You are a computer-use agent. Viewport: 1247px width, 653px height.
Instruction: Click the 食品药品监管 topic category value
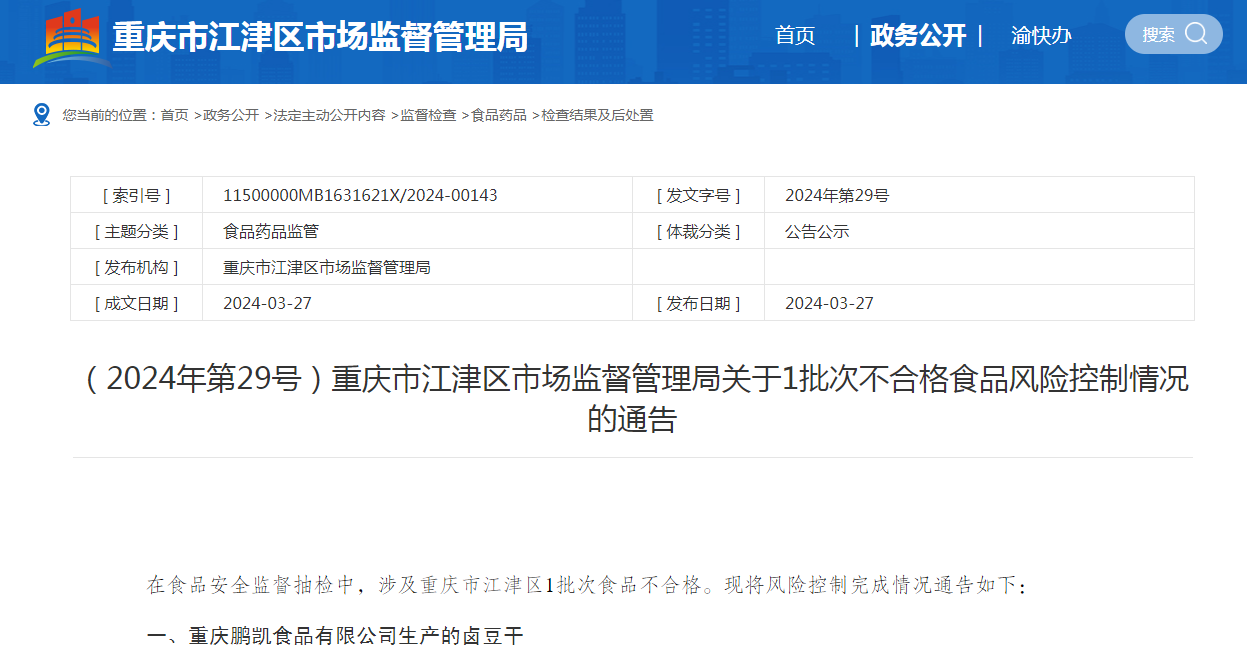pyautogui.click(x=271, y=231)
